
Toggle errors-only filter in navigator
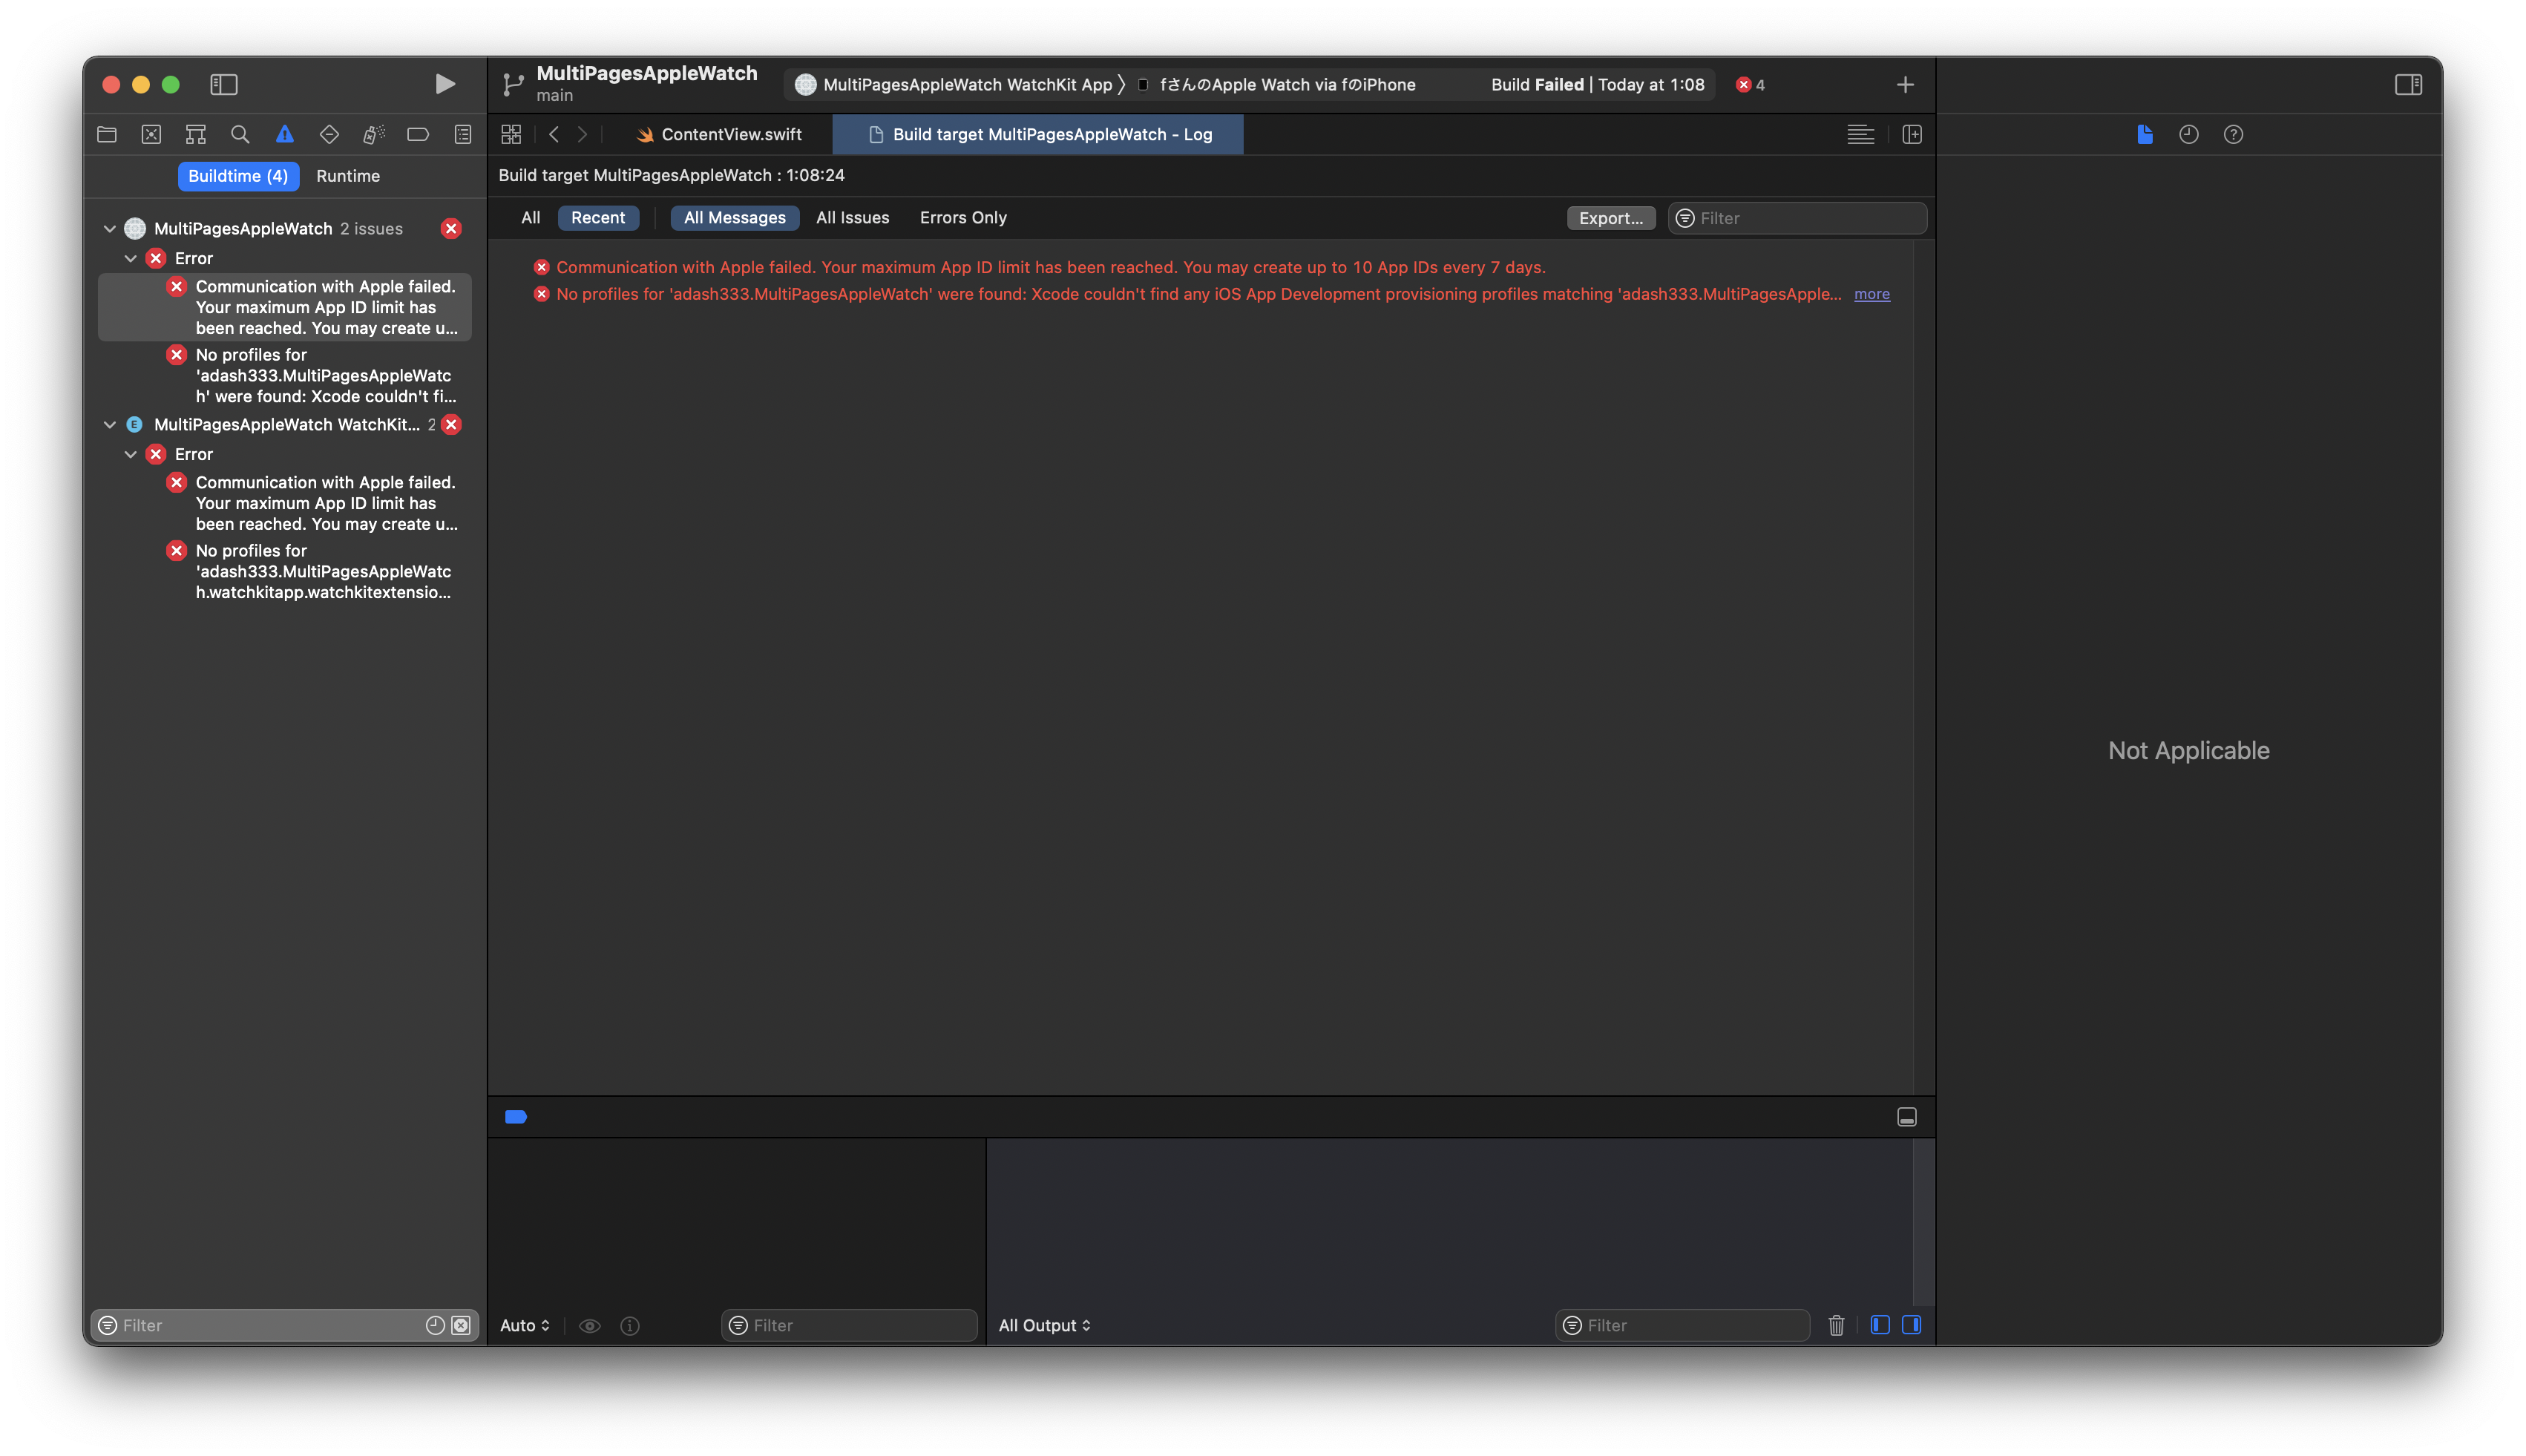point(461,1325)
